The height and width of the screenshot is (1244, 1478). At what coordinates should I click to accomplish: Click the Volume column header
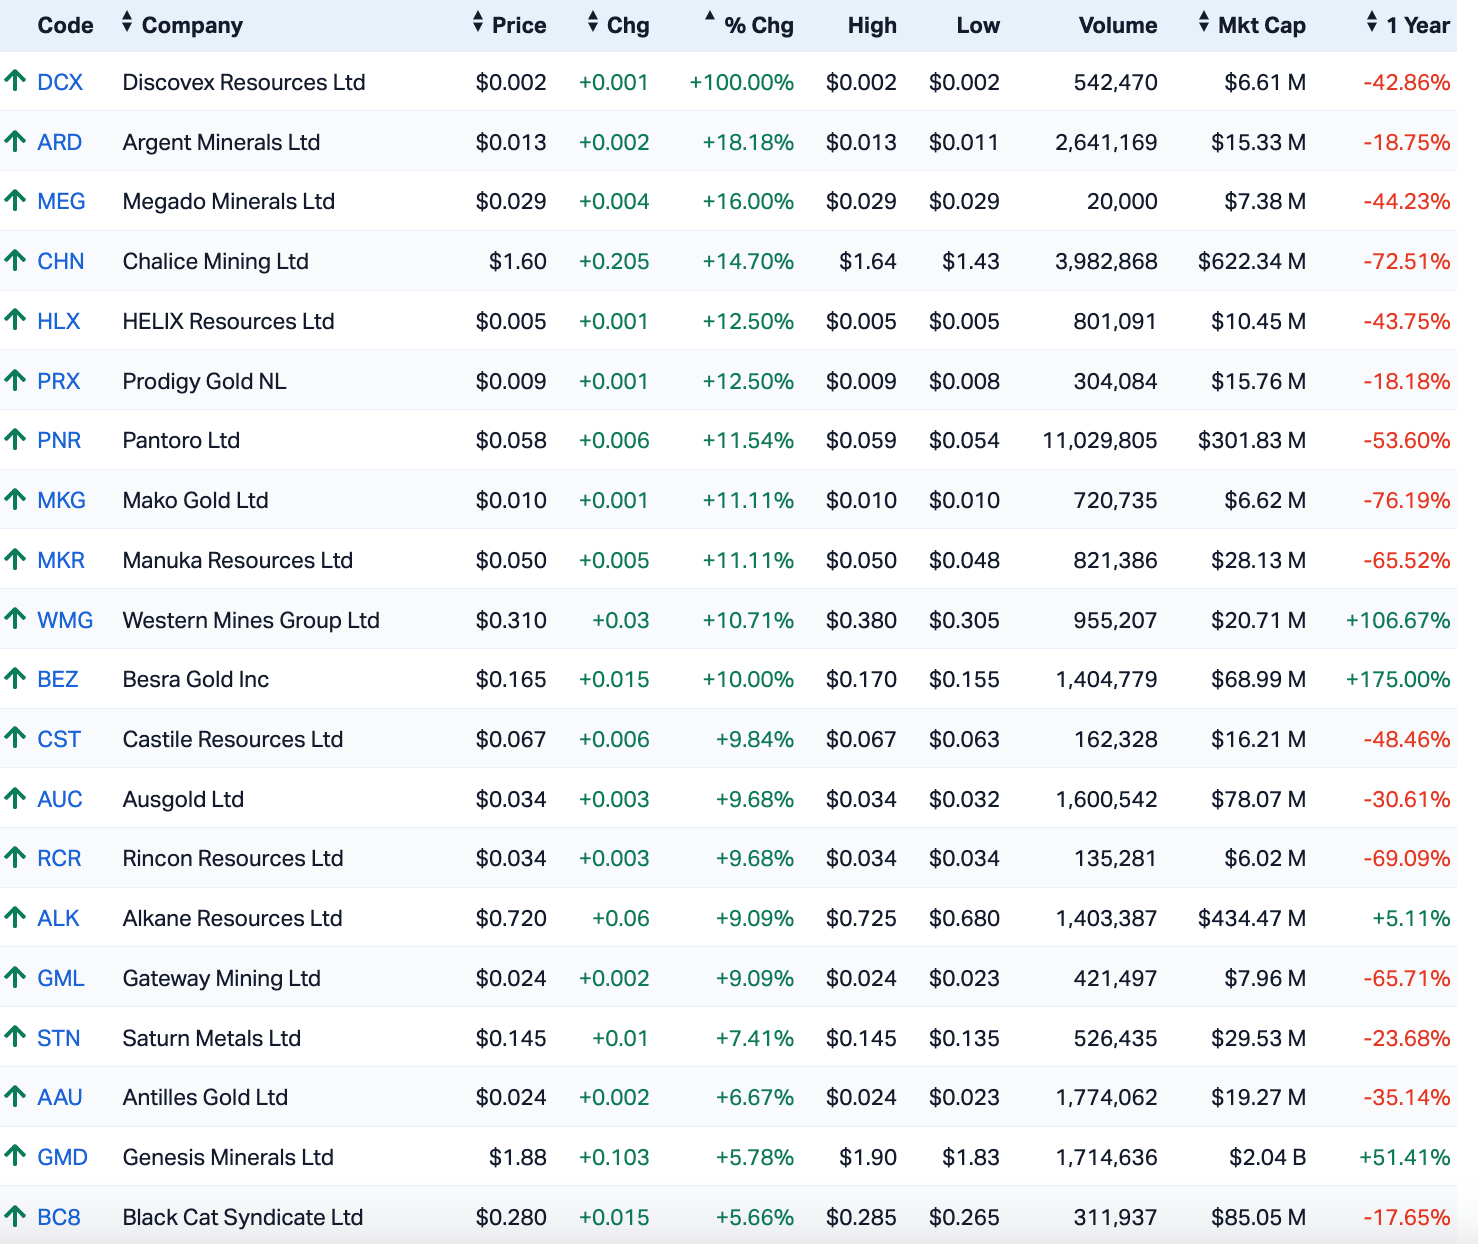point(1118,25)
